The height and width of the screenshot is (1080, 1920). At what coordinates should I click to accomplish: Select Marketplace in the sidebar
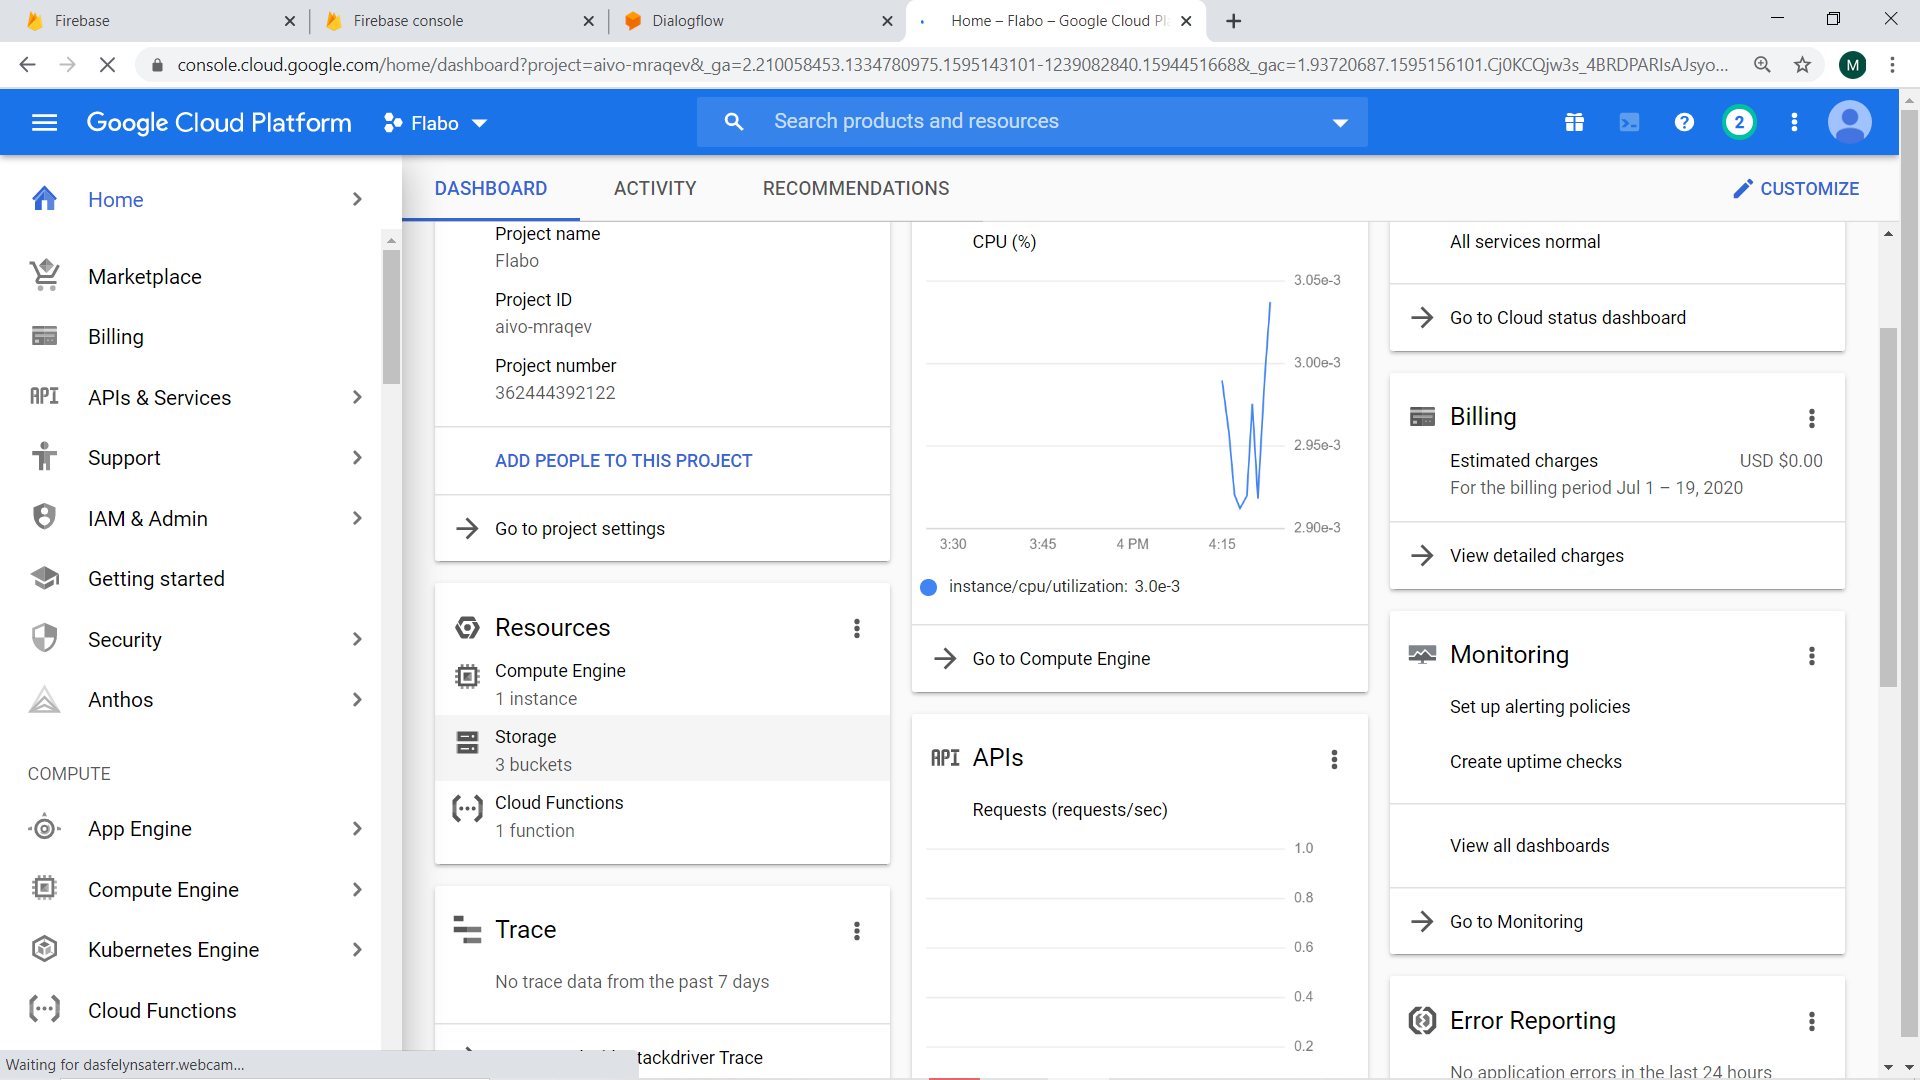(146, 276)
